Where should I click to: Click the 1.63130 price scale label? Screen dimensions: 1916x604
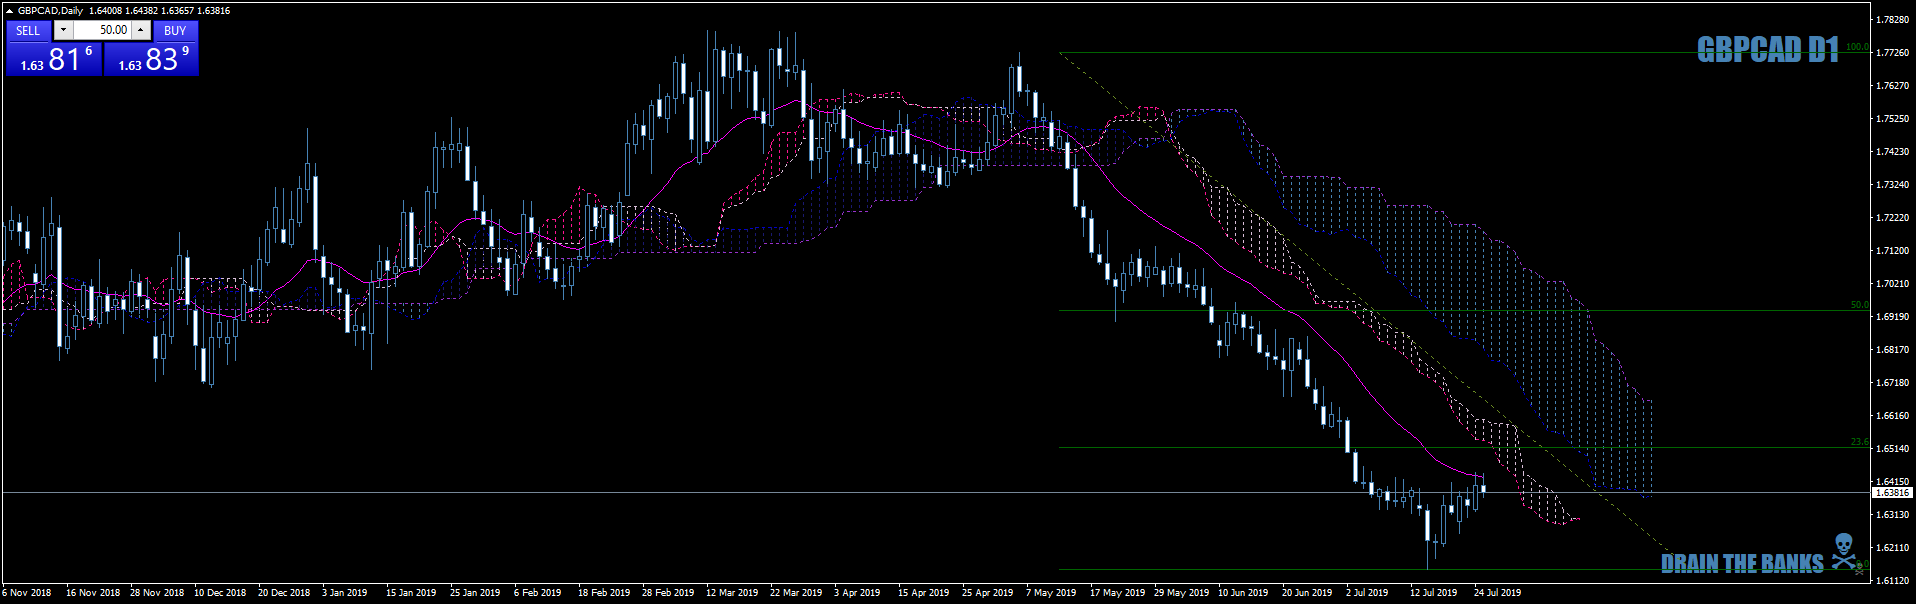point(1892,515)
